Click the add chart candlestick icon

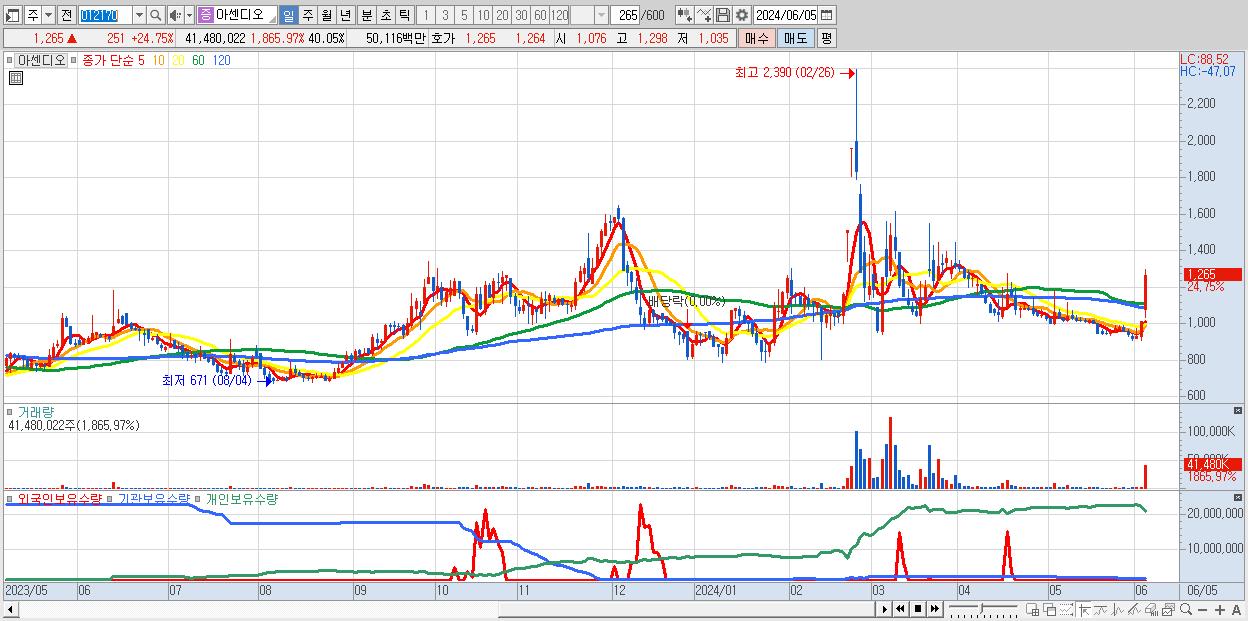click(x=685, y=15)
